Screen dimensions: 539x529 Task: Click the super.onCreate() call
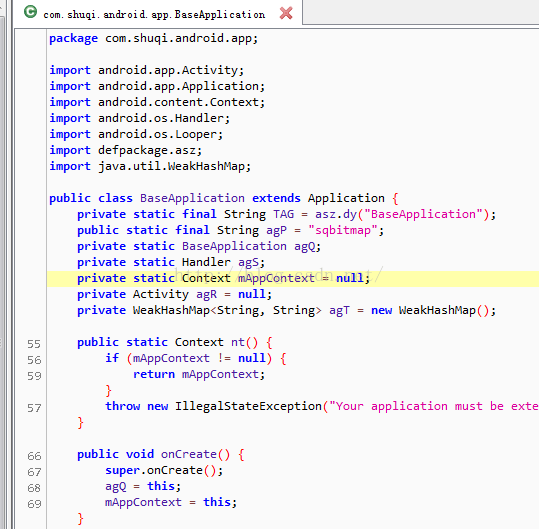pyautogui.click(x=164, y=470)
